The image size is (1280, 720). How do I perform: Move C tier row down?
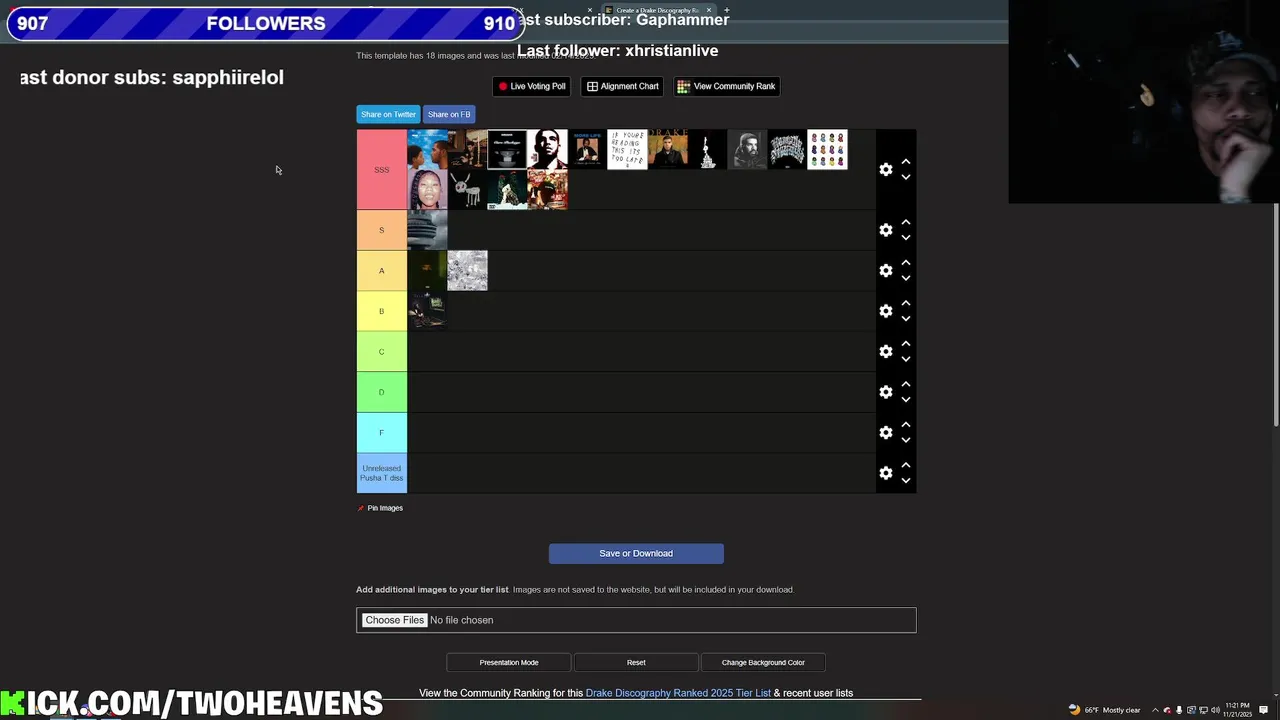coord(905,359)
